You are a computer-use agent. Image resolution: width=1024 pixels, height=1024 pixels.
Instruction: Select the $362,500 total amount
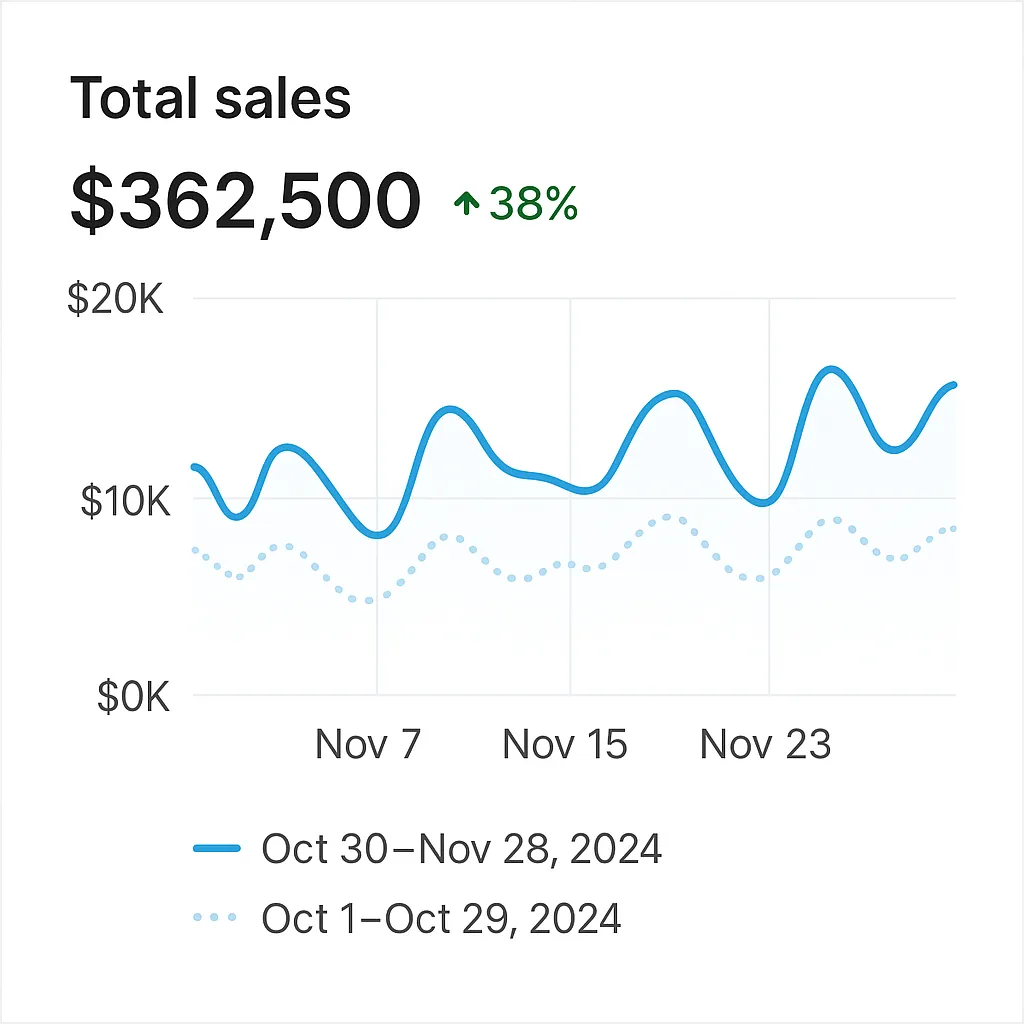(x=245, y=201)
